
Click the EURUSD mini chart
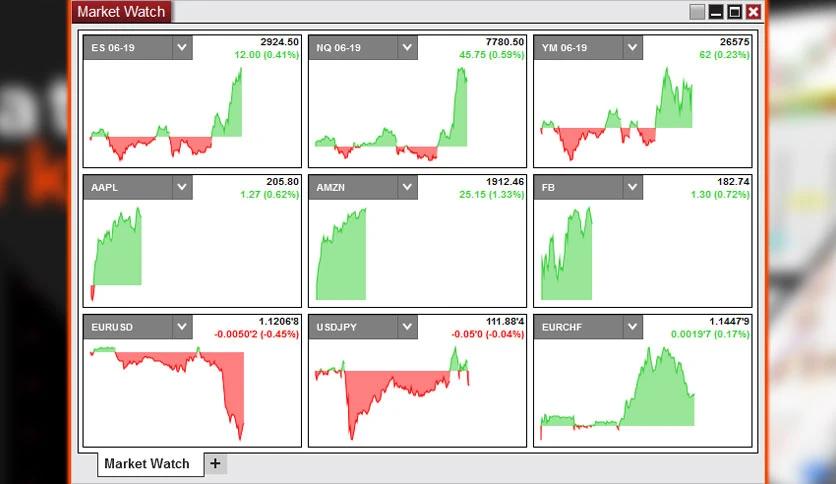point(167,393)
